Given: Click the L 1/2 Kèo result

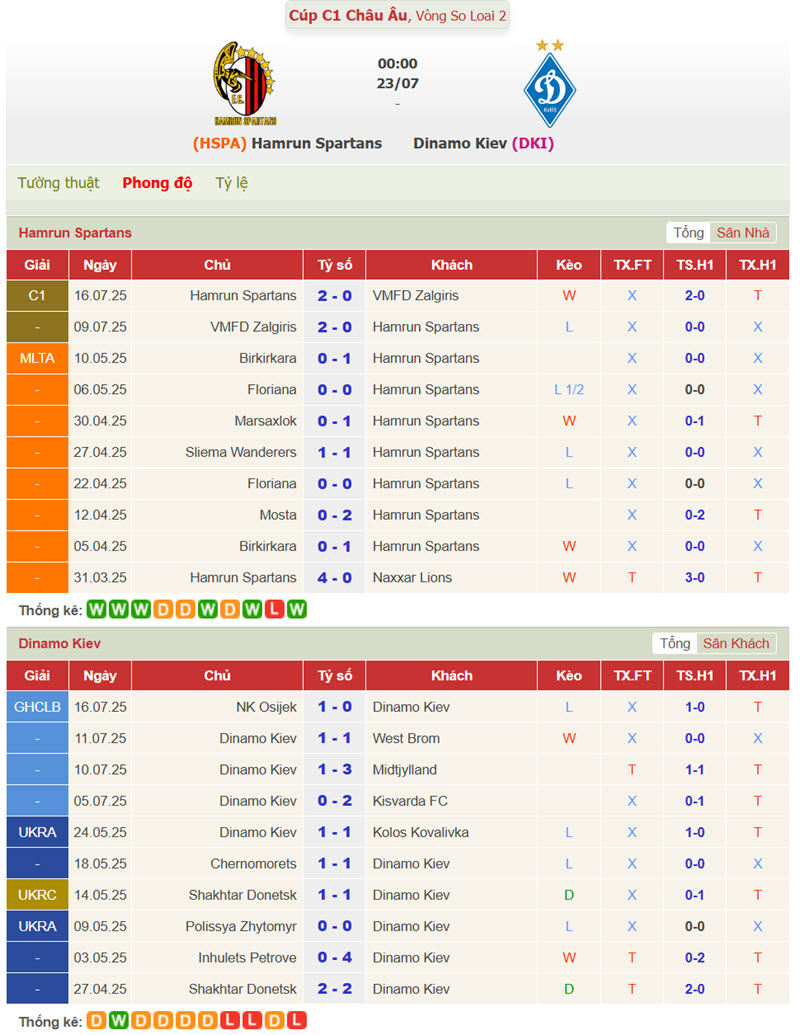Looking at the screenshot, I should point(568,389).
